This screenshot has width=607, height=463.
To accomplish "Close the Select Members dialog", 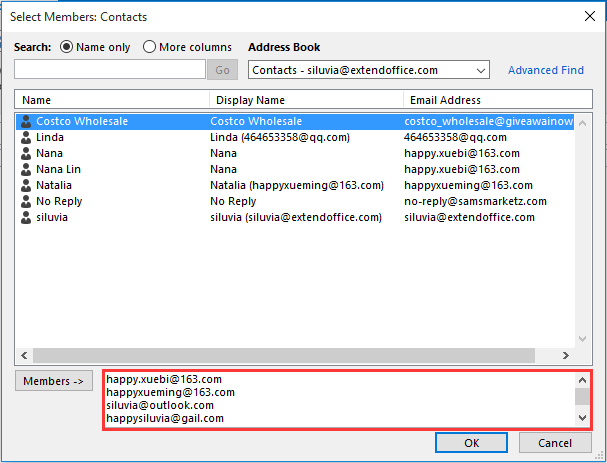I will [x=587, y=14].
